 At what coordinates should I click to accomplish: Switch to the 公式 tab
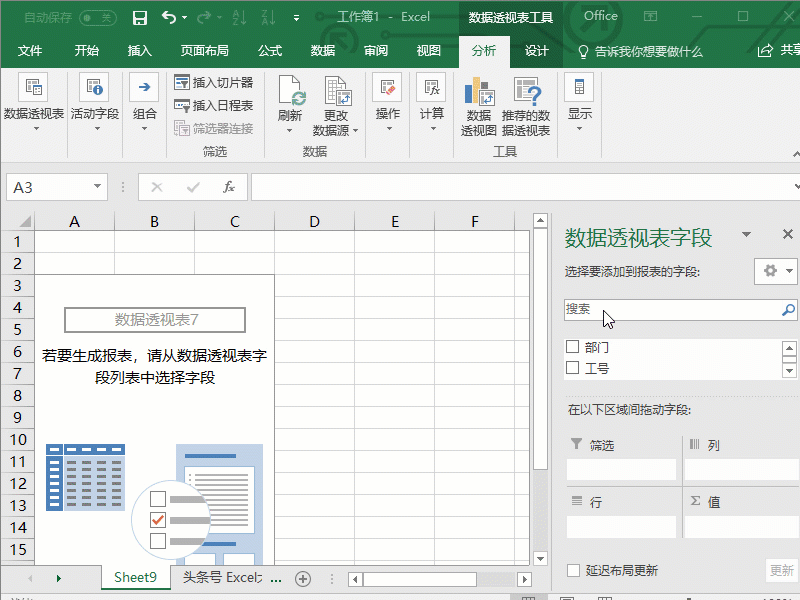pyautogui.click(x=269, y=51)
